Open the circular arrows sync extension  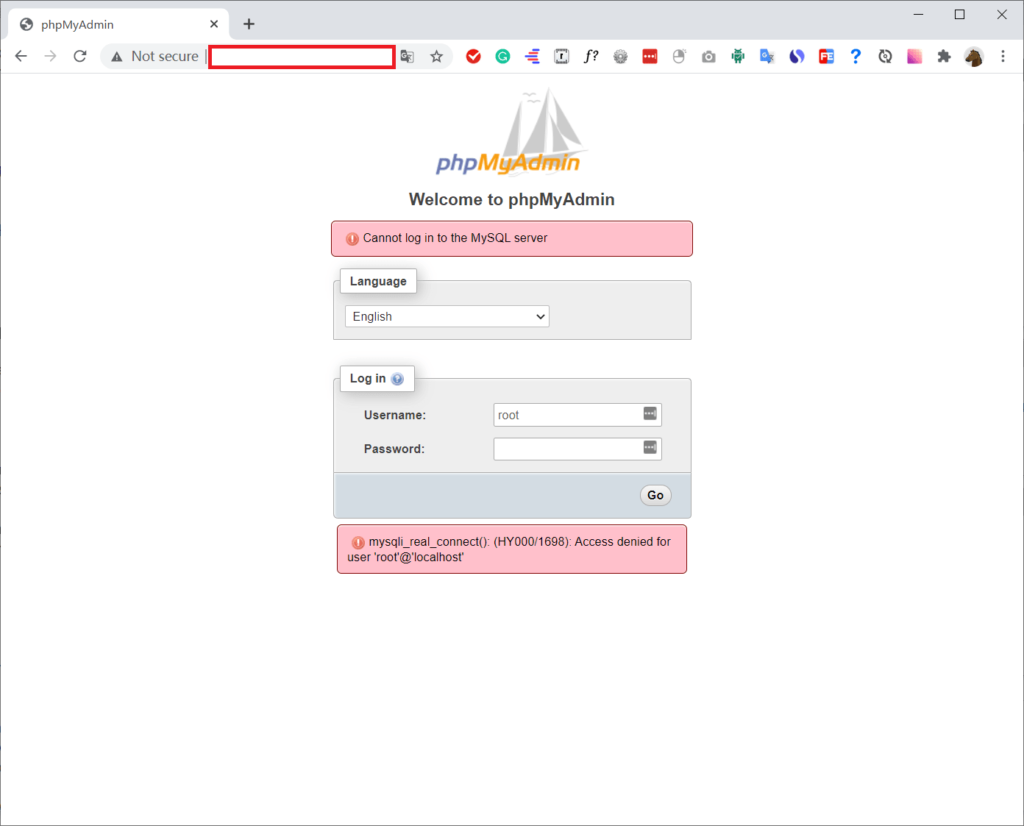pos(885,57)
